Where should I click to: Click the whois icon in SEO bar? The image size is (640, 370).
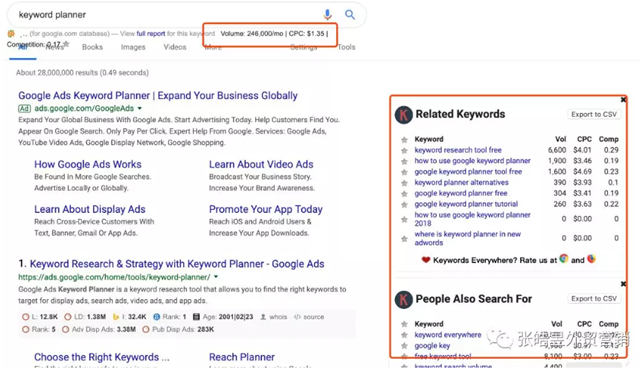coord(263,317)
